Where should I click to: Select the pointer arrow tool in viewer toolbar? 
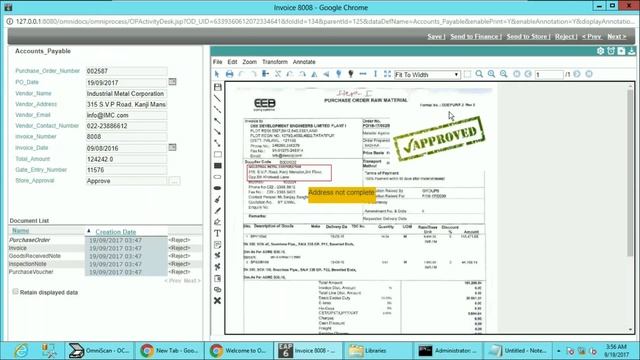[217, 74]
